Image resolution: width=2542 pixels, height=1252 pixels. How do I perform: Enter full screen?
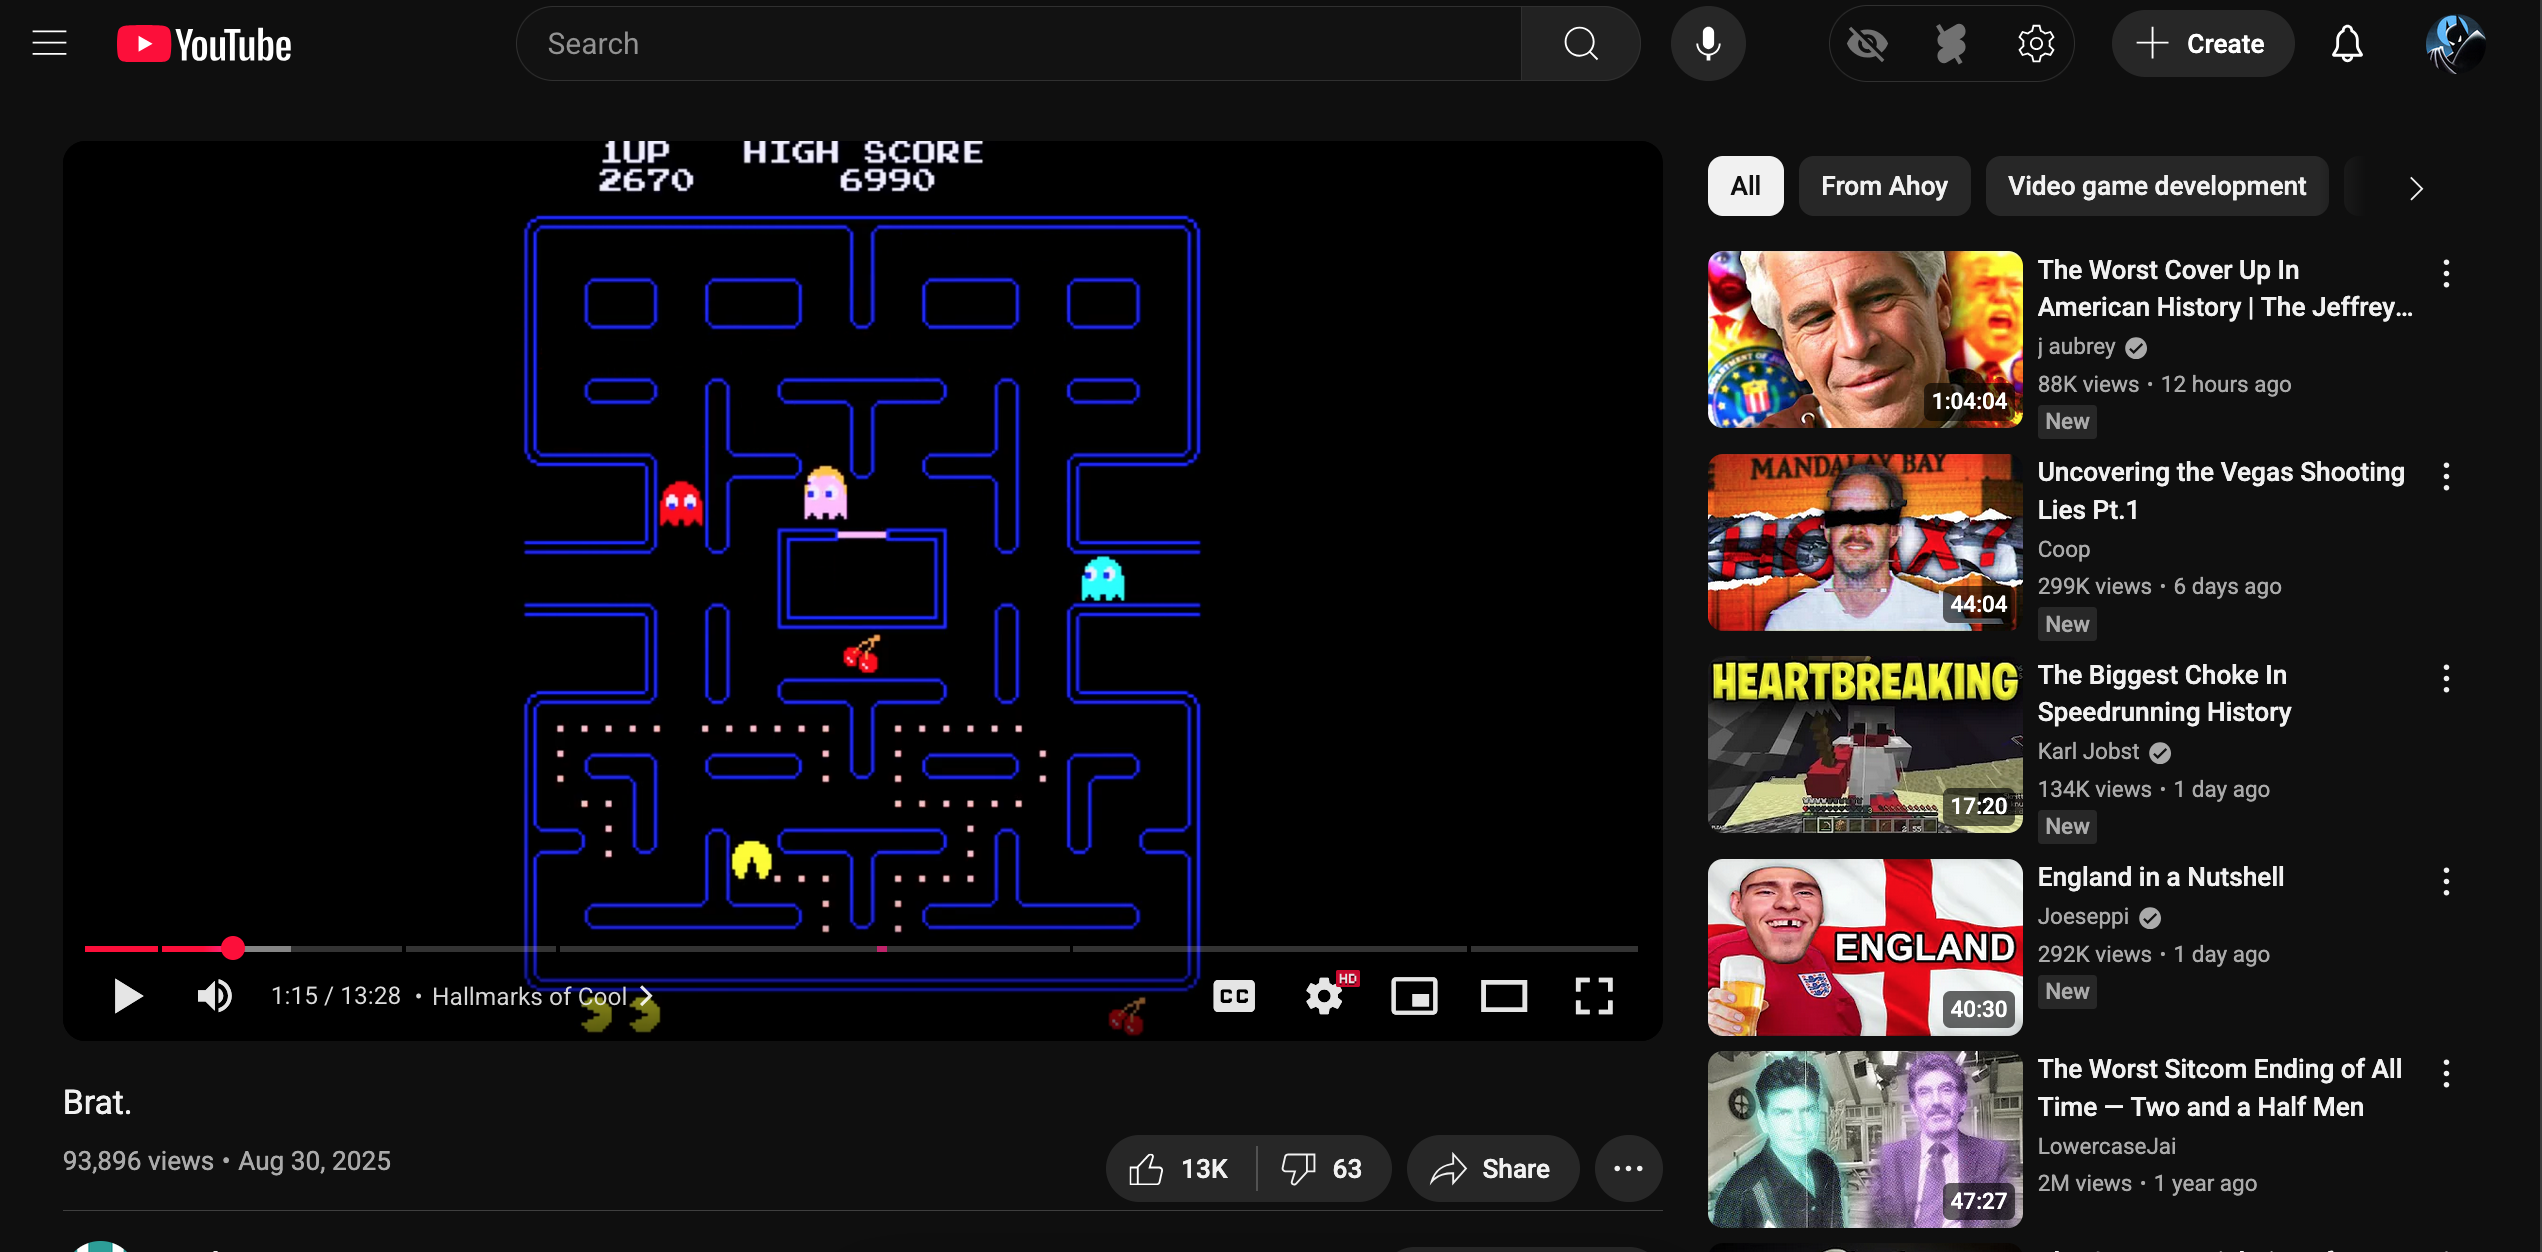point(1594,996)
